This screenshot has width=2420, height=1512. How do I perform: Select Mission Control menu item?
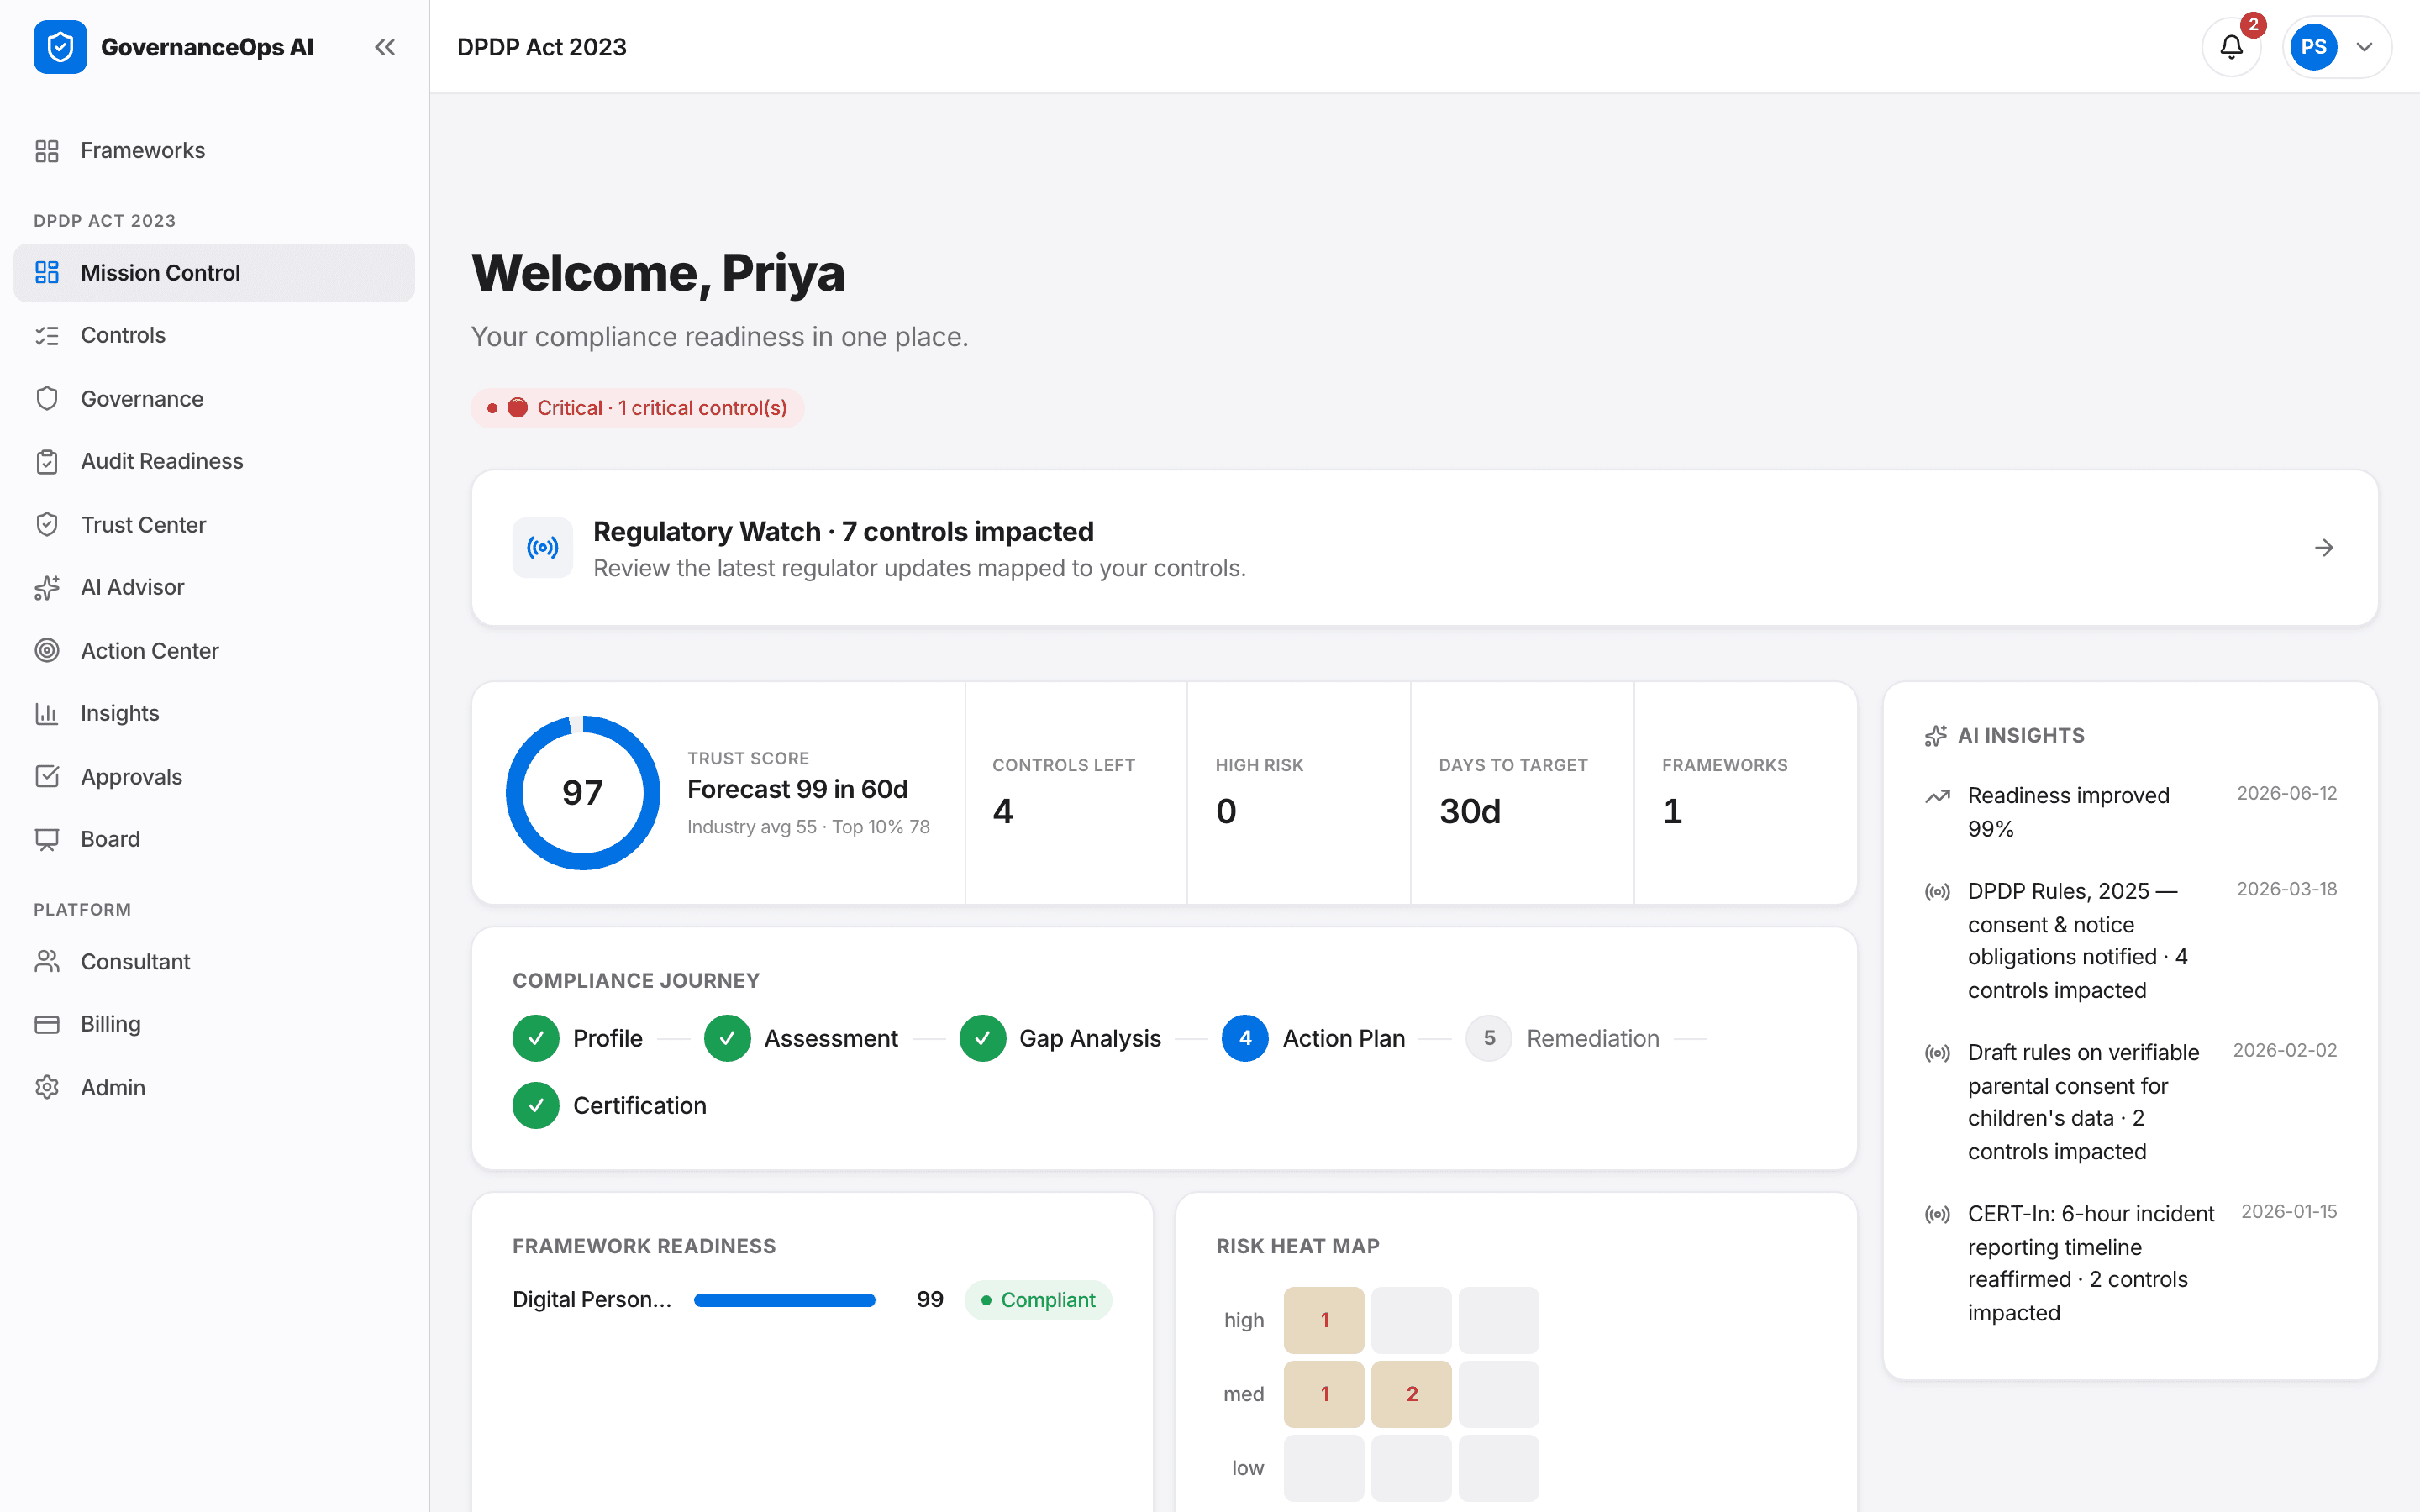214,273
